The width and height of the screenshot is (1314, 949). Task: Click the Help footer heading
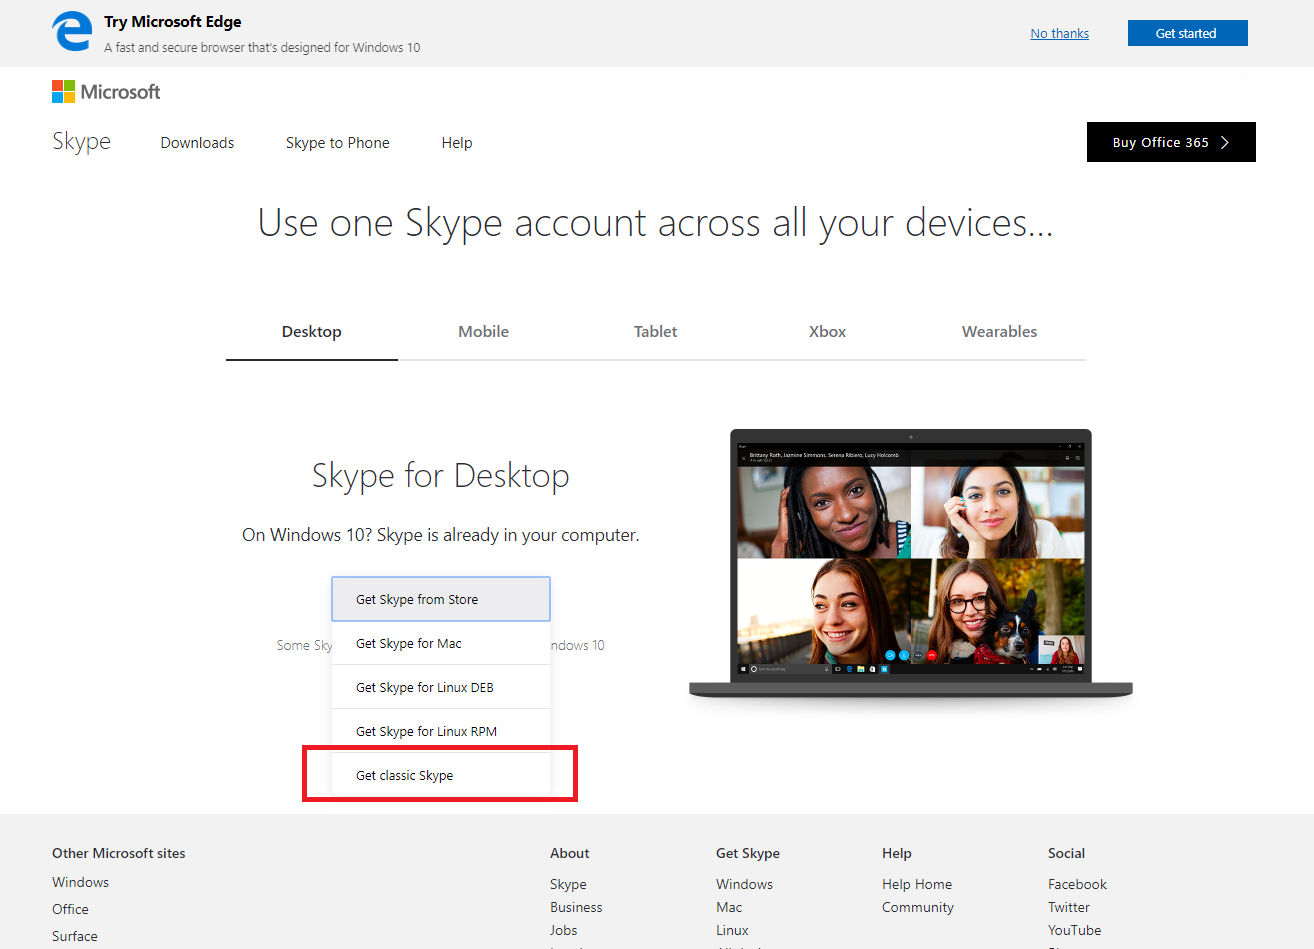[x=897, y=853]
